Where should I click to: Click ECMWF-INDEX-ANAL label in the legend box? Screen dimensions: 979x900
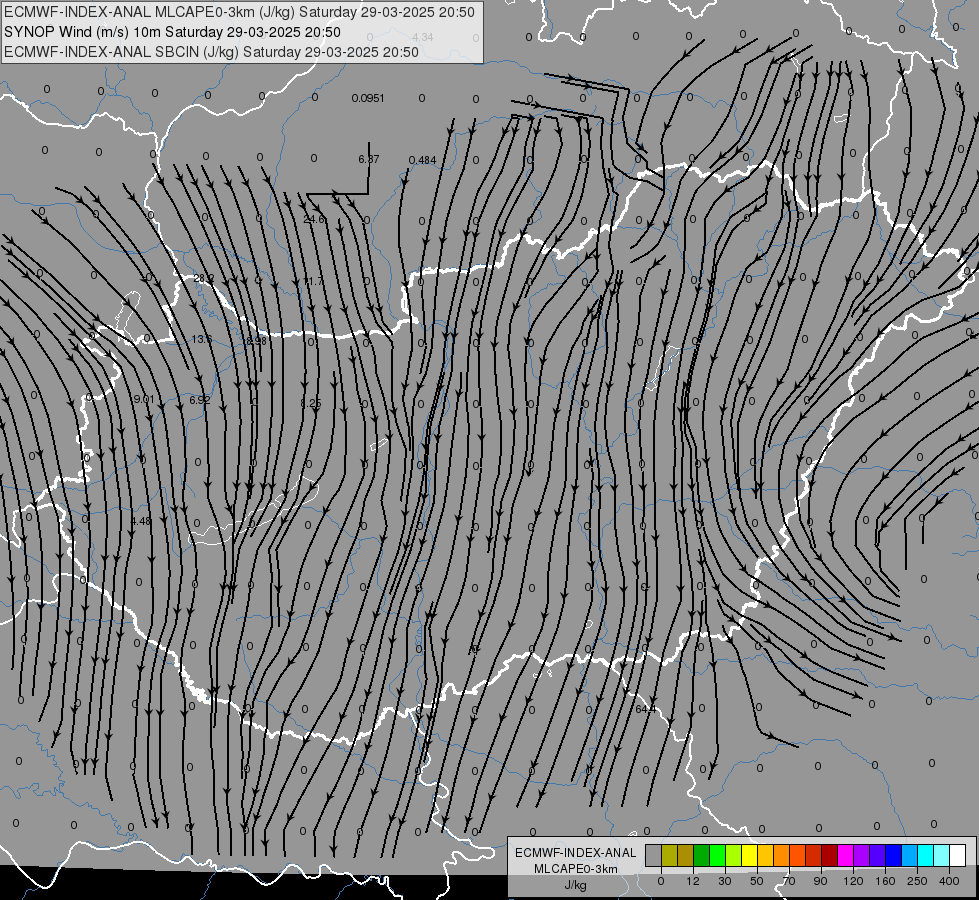point(576,853)
